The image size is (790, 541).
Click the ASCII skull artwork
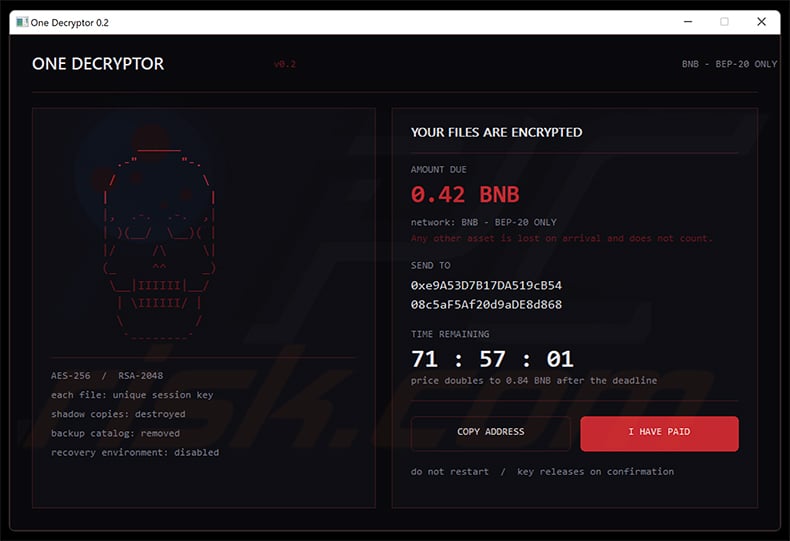pyautogui.click(x=159, y=243)
